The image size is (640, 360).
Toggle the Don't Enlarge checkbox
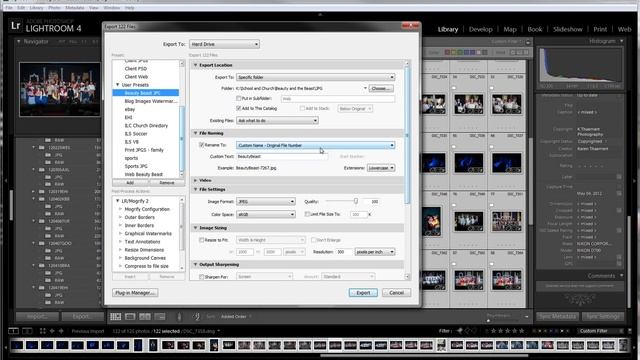click(313, 240)
